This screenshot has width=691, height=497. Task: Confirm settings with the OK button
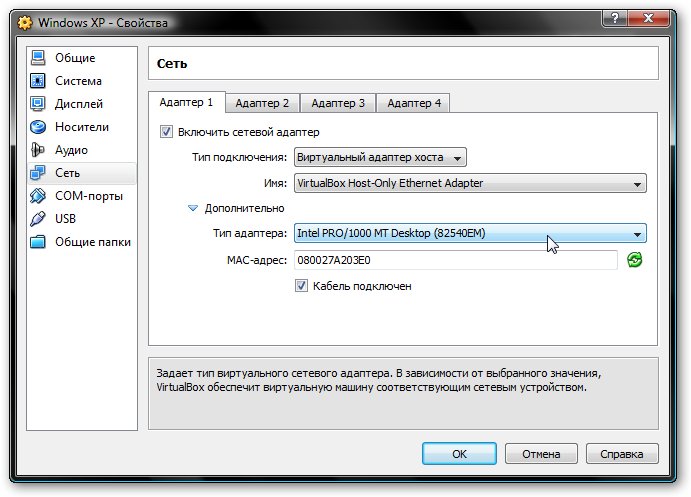459,454
